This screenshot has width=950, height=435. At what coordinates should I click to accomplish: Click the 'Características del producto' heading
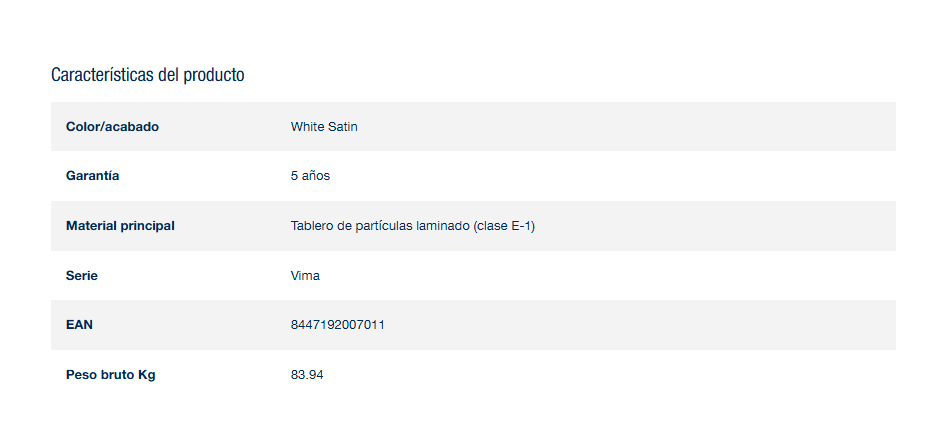[x=147, y=75]
